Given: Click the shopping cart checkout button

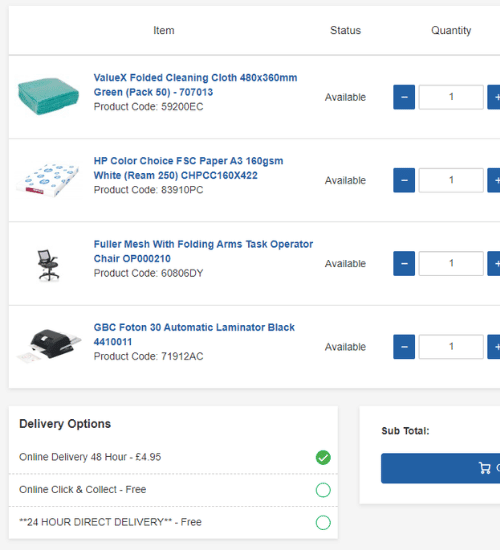Looking at the screenshot, I should (x=440, y=468).
